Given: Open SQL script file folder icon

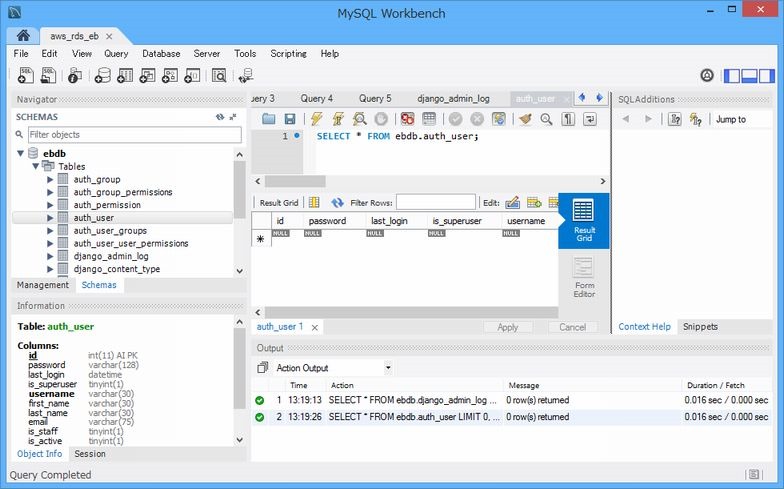Looking at the screenshot, I should [x=268, y=119].
